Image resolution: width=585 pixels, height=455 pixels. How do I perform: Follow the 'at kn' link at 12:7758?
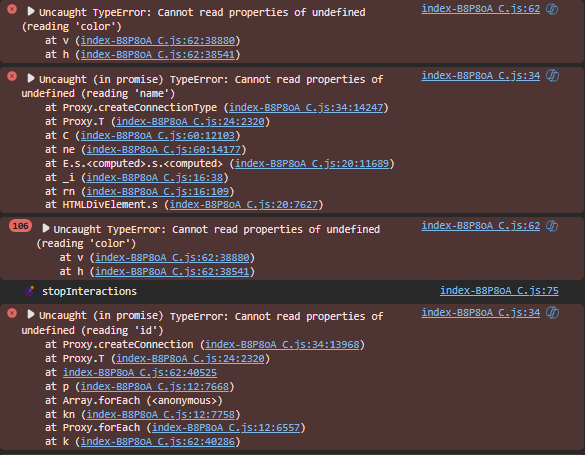pos(161,415)
